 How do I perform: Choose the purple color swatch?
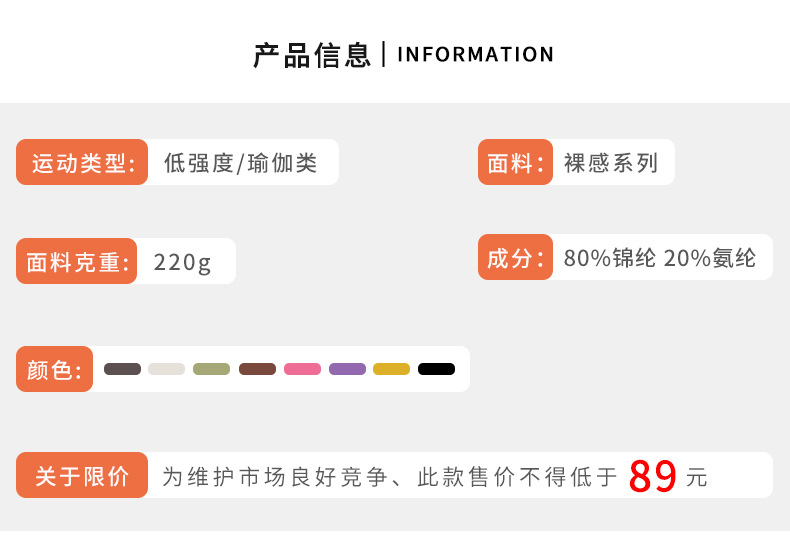347,369
